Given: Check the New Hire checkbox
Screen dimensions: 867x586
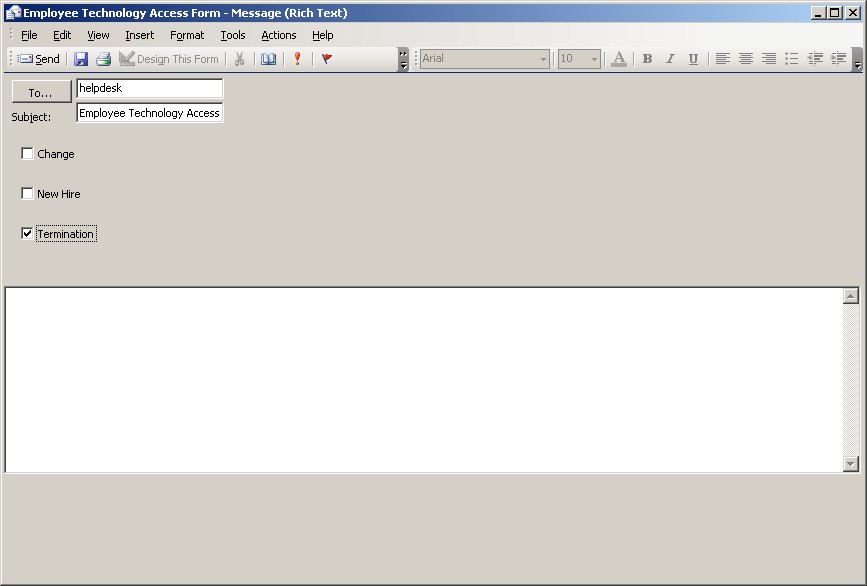Looking at the screenshot, I should coord(27,193).
